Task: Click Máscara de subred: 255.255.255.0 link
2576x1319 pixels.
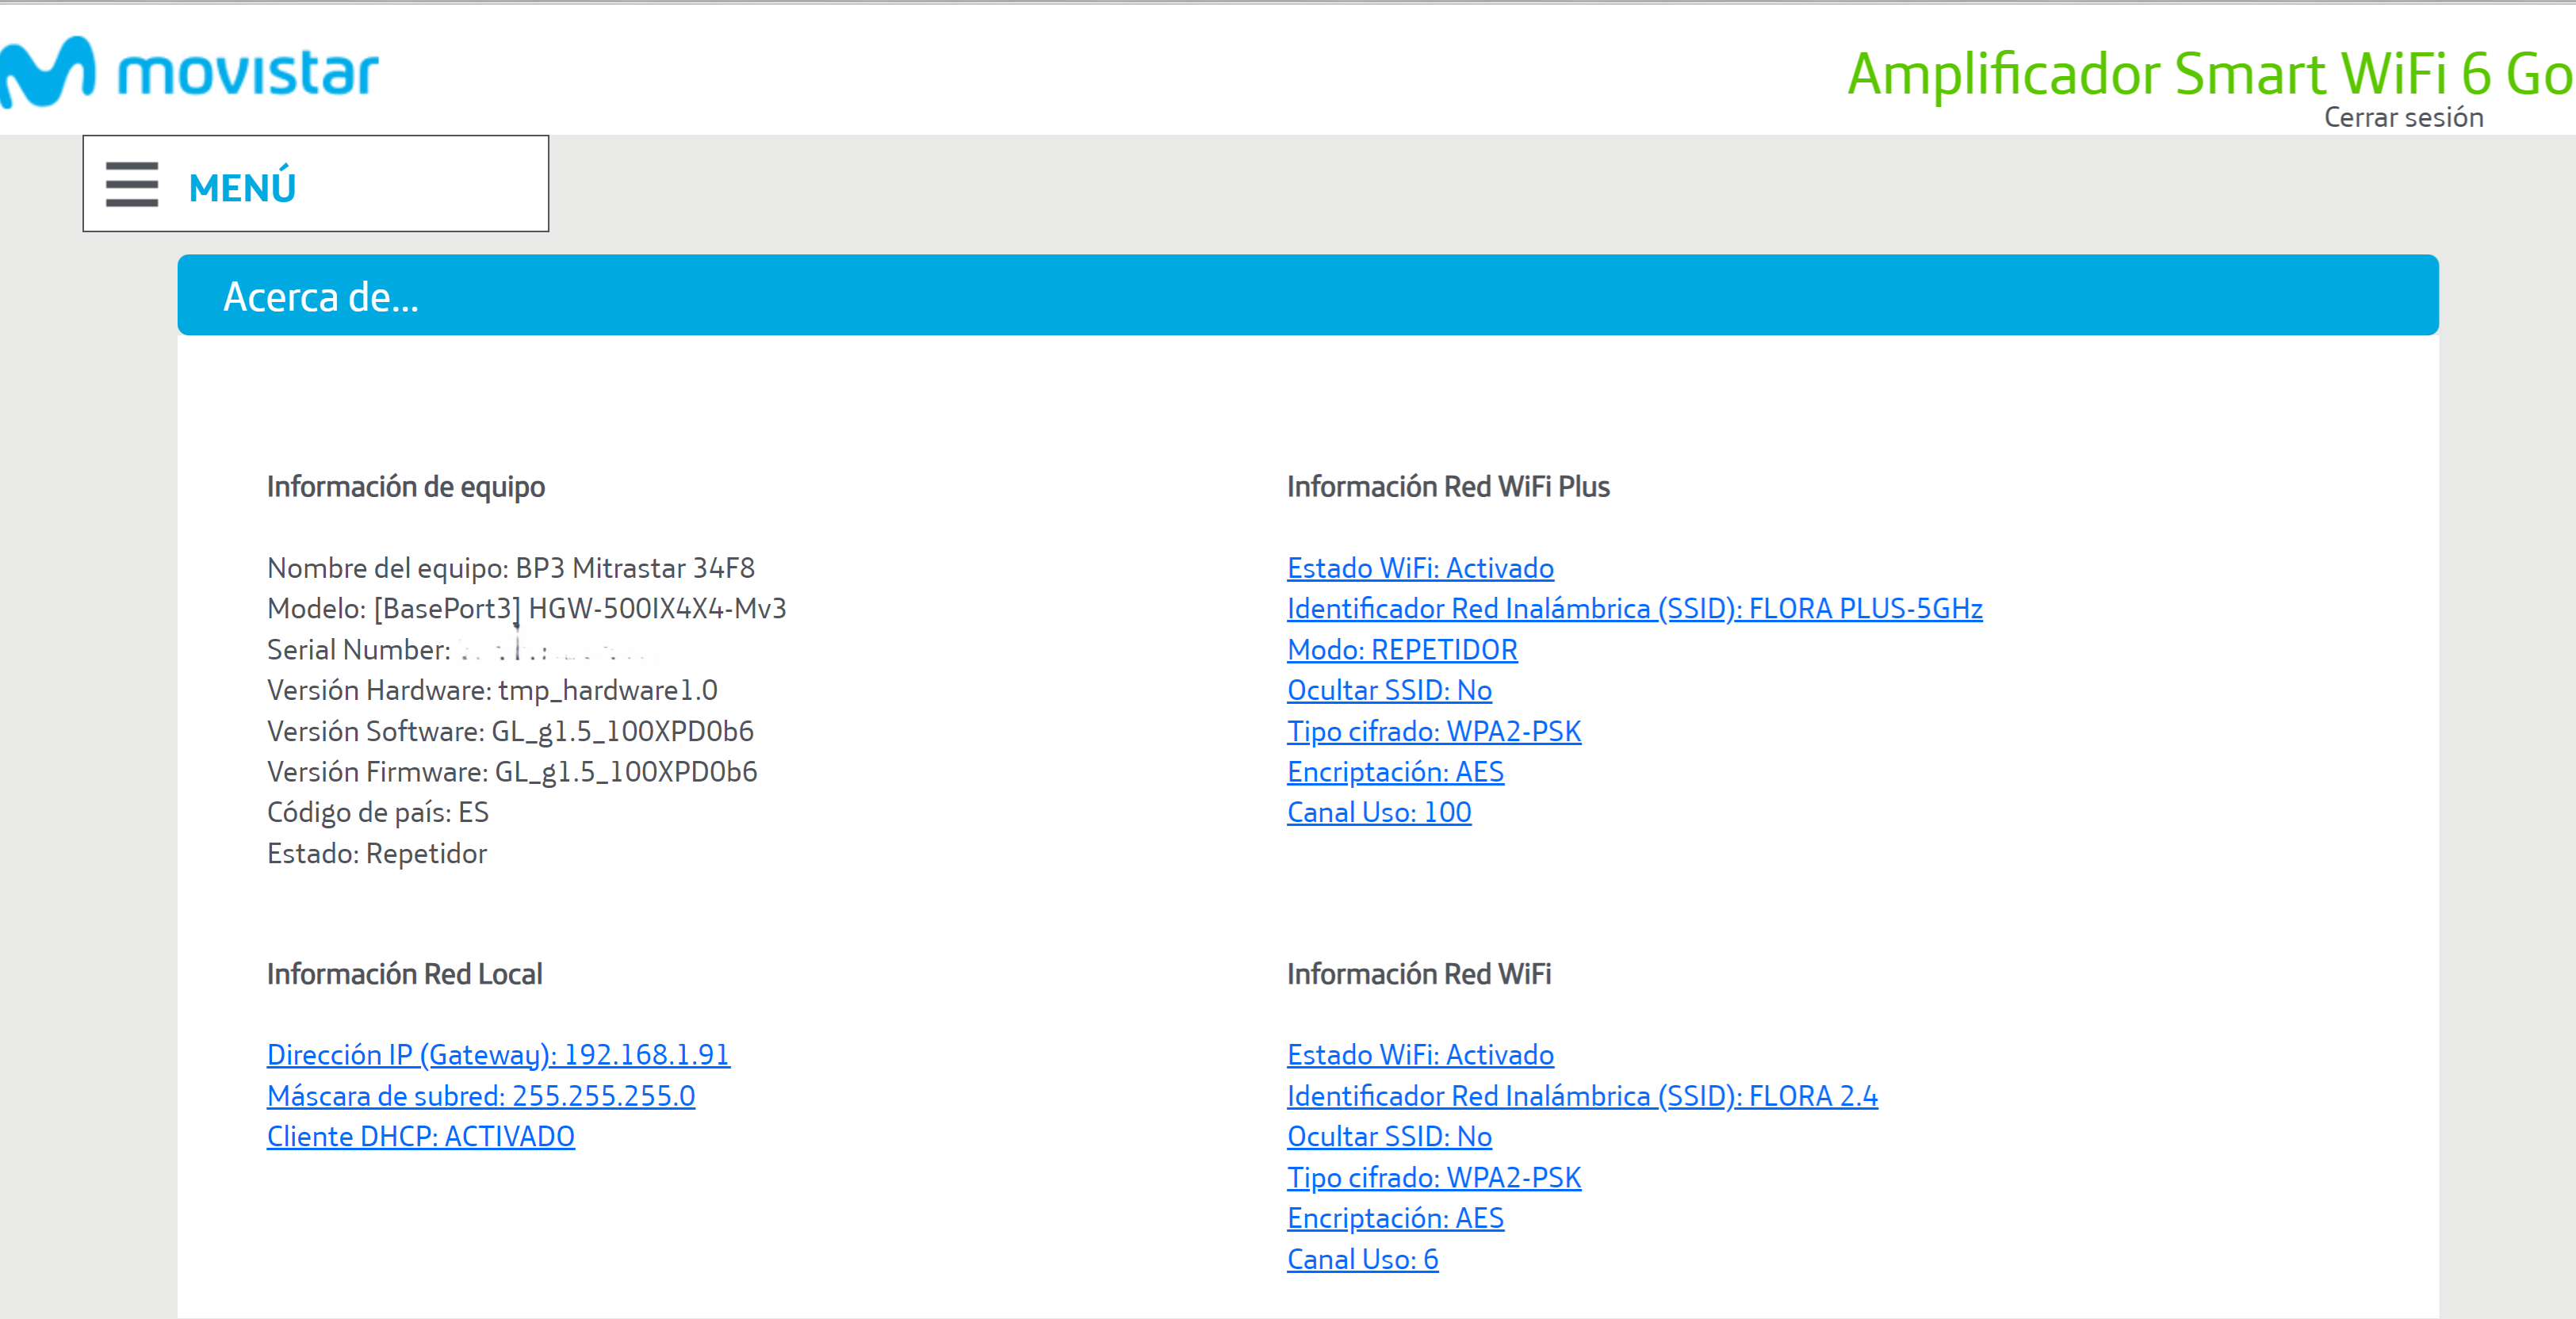Action: [x=481, y=1096]
